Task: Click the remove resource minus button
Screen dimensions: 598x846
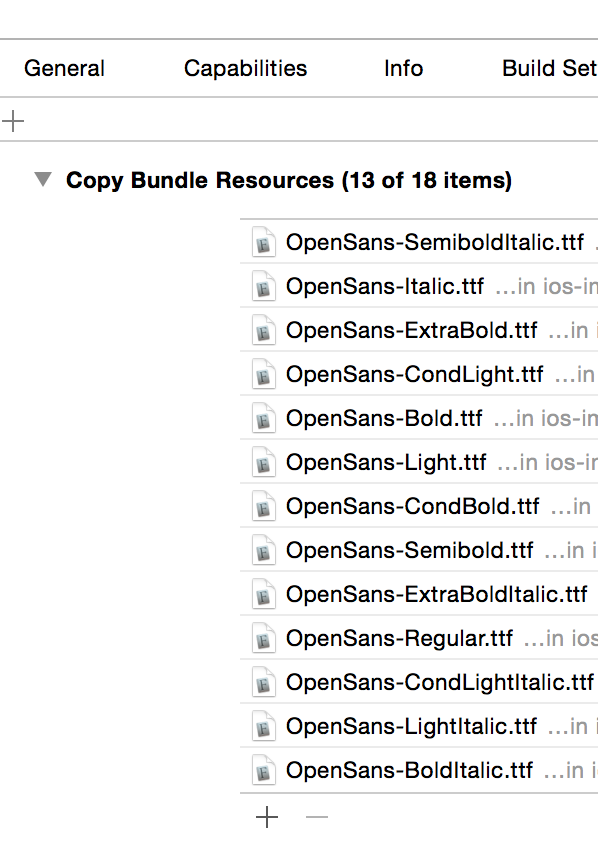Action: (x=316, y=817)
